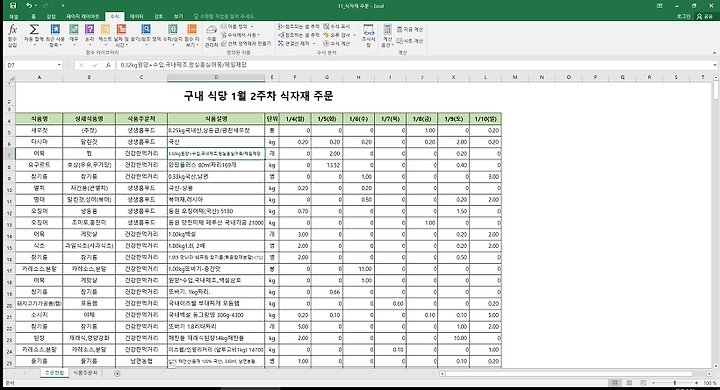
Task: Click the Name Box showing D7
Action: coord(30,65)
